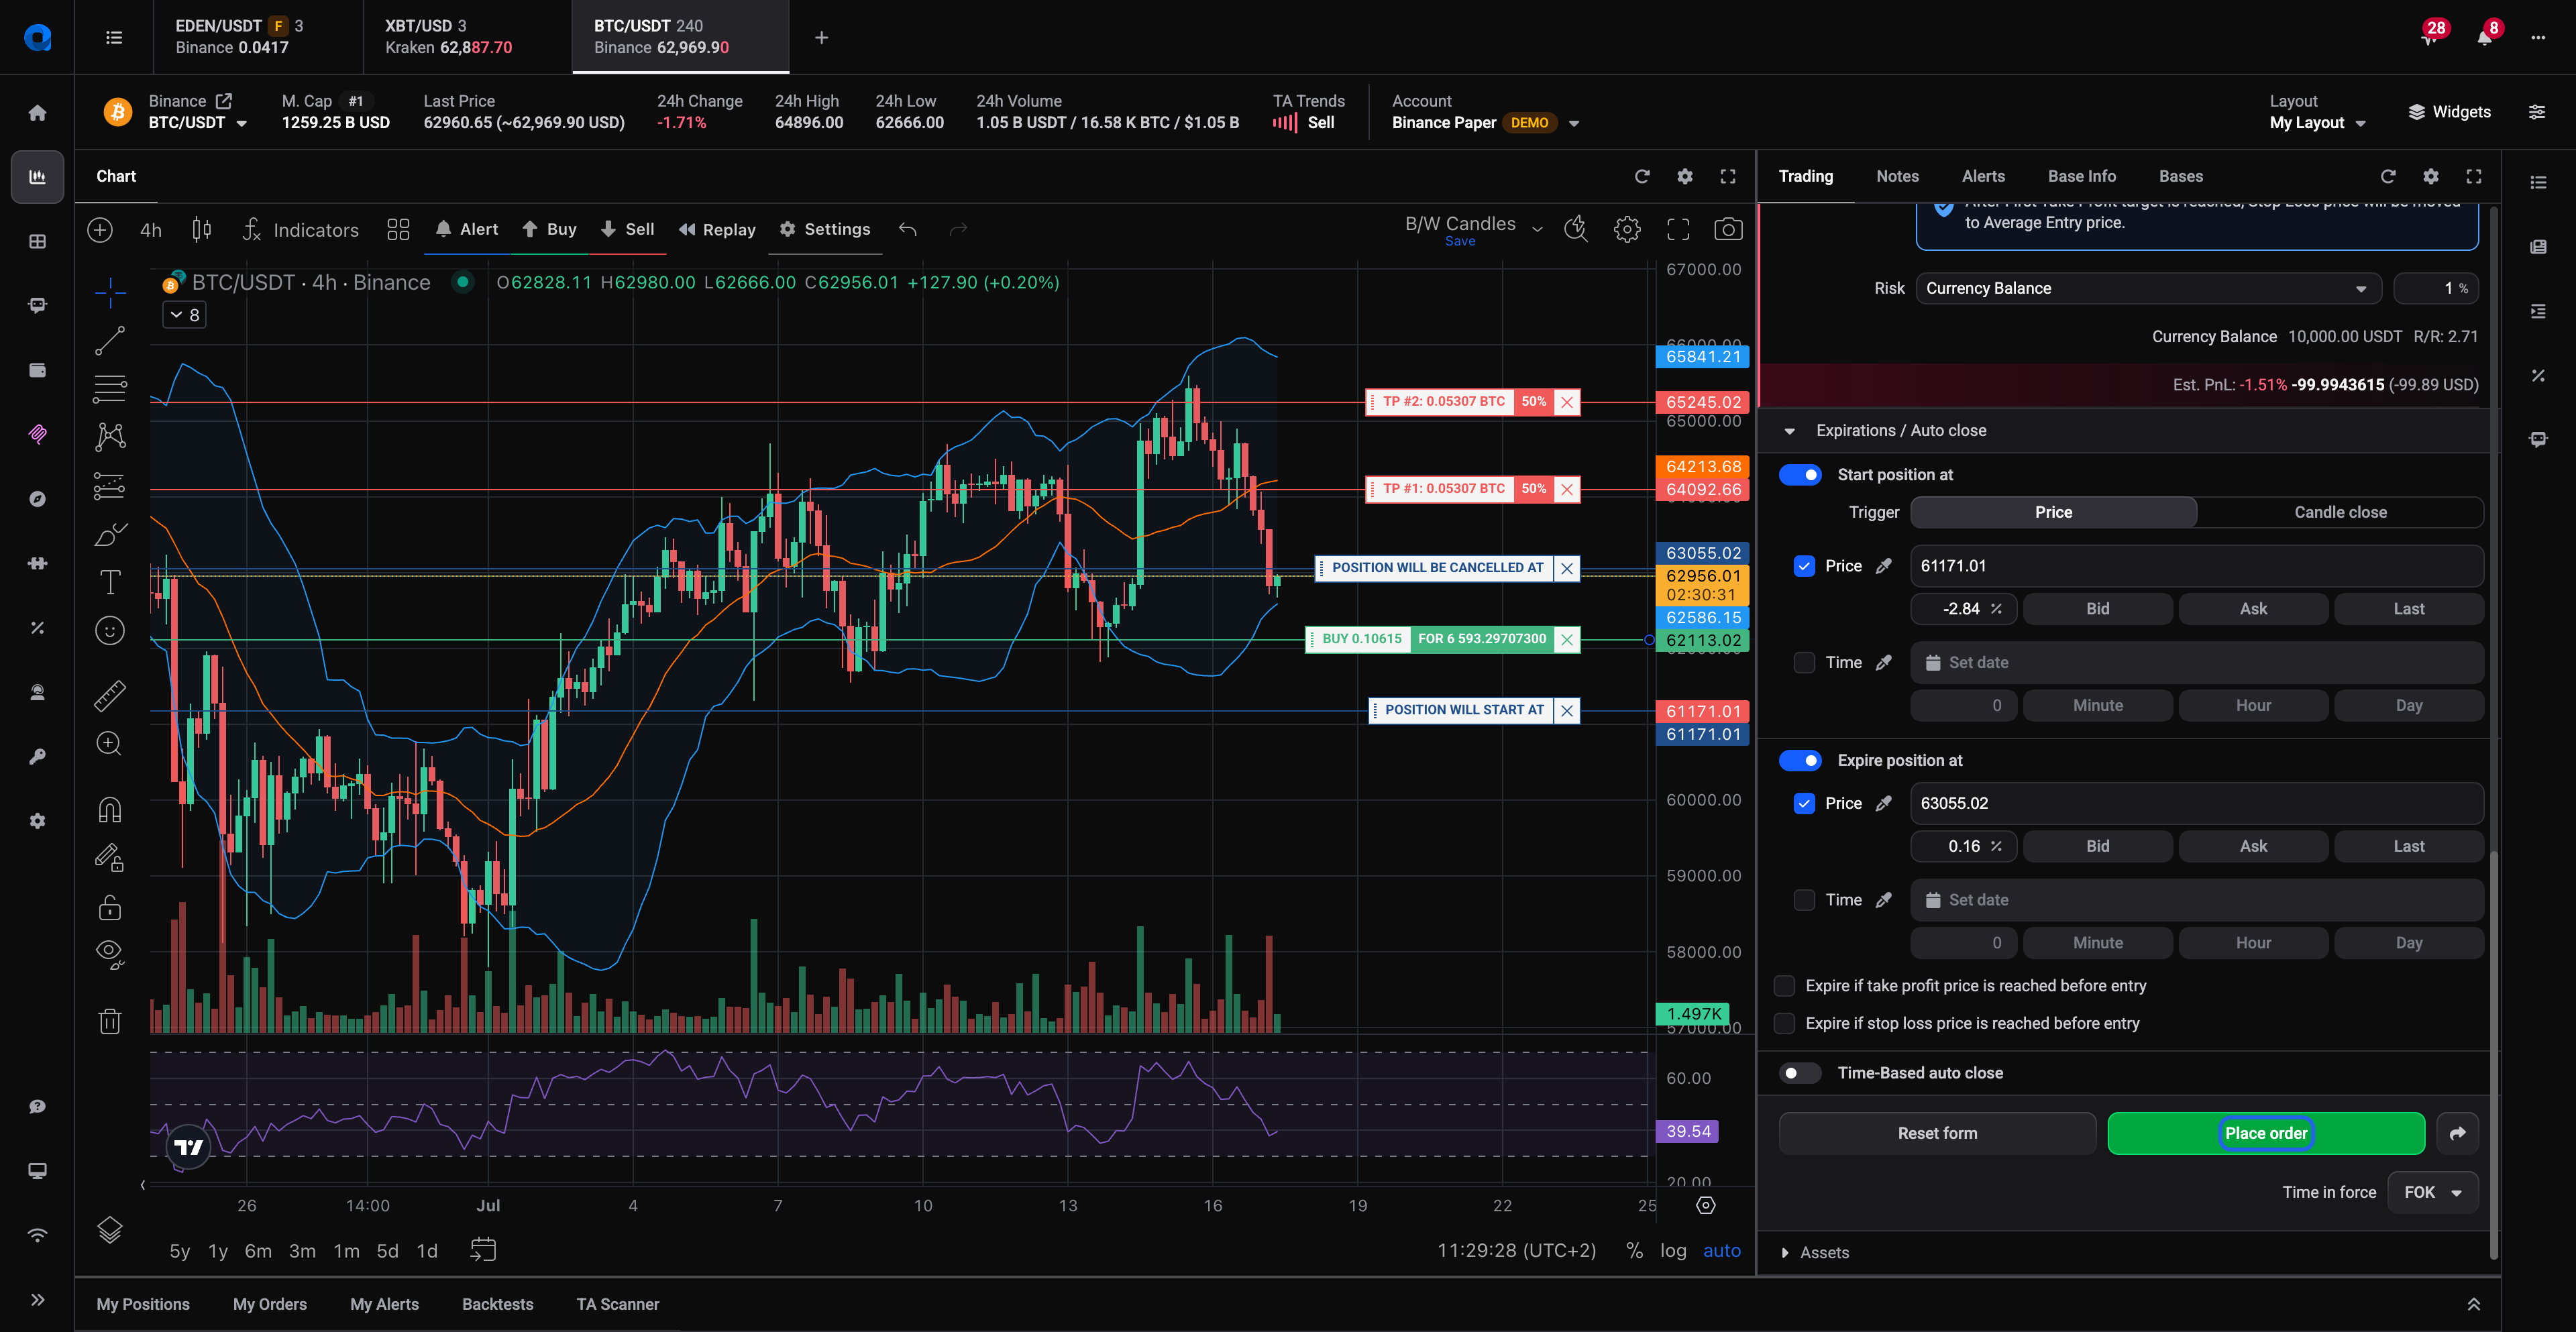Collapse indicator legend showing 8
This screenshot has width=2576, height=1332.
click(185, 315)
